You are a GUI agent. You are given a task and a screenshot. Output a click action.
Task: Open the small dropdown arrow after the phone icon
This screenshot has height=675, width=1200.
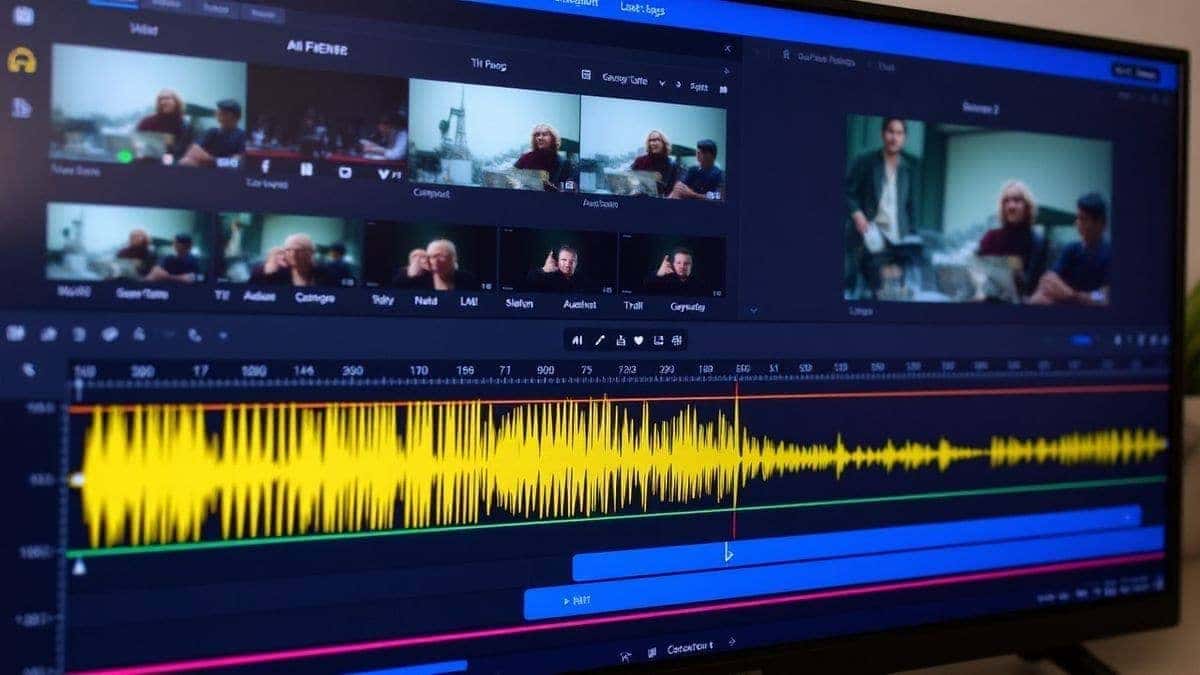(222, 336)
